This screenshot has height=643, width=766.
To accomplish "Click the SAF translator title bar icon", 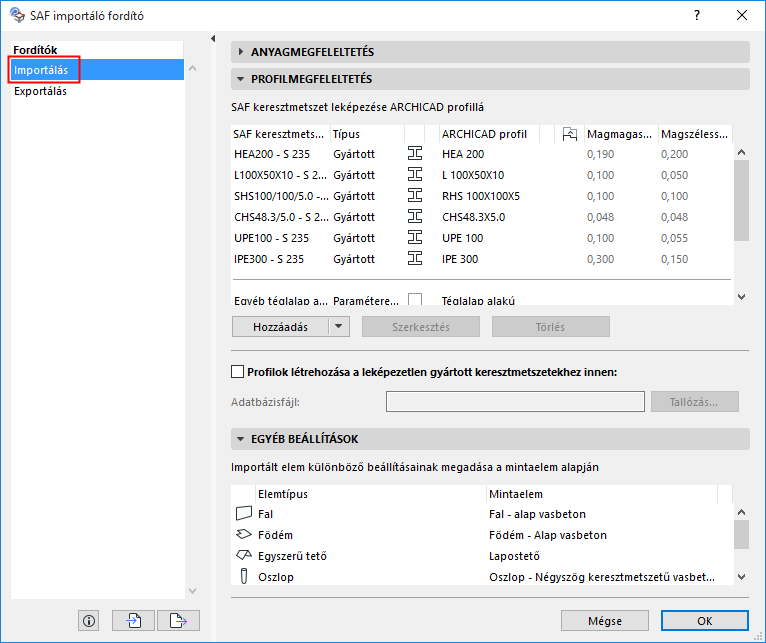I will pos(17,15).
